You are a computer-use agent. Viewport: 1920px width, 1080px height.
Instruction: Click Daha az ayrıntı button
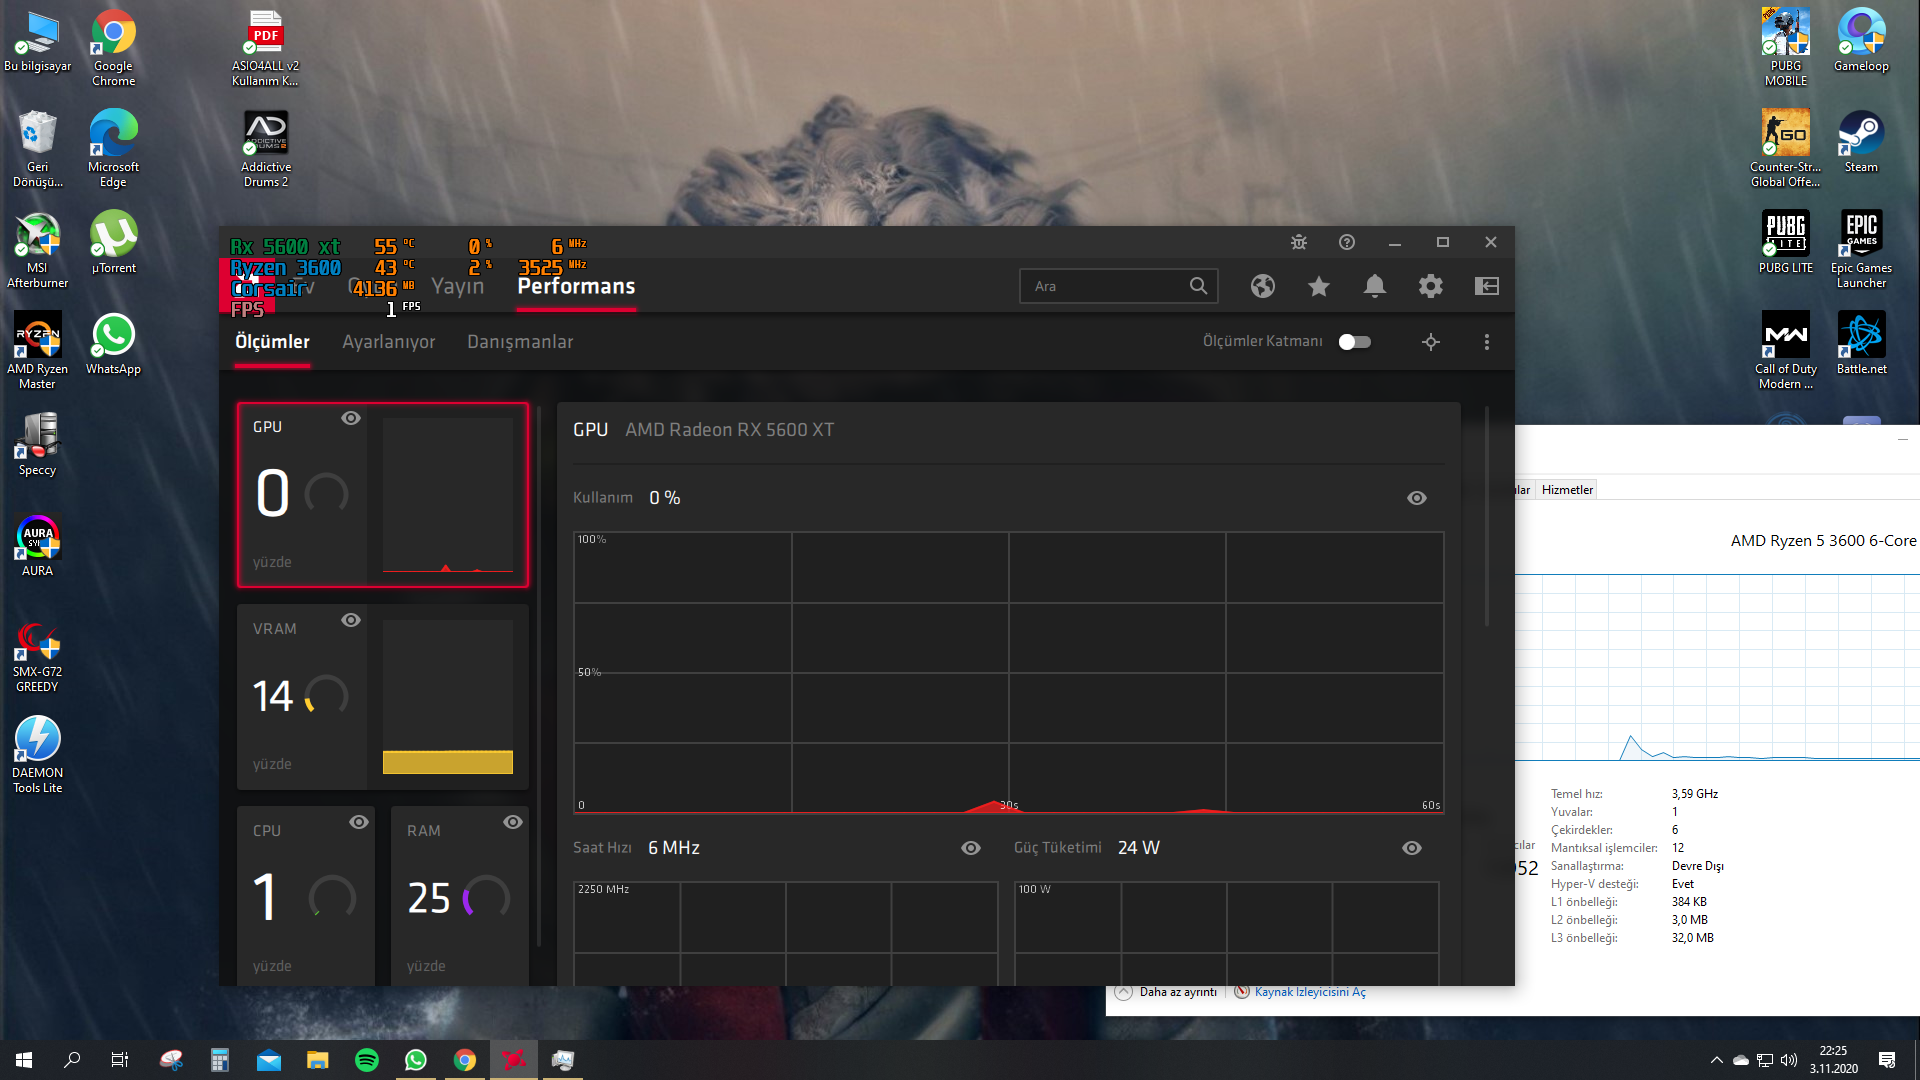tap(1167, 992)
